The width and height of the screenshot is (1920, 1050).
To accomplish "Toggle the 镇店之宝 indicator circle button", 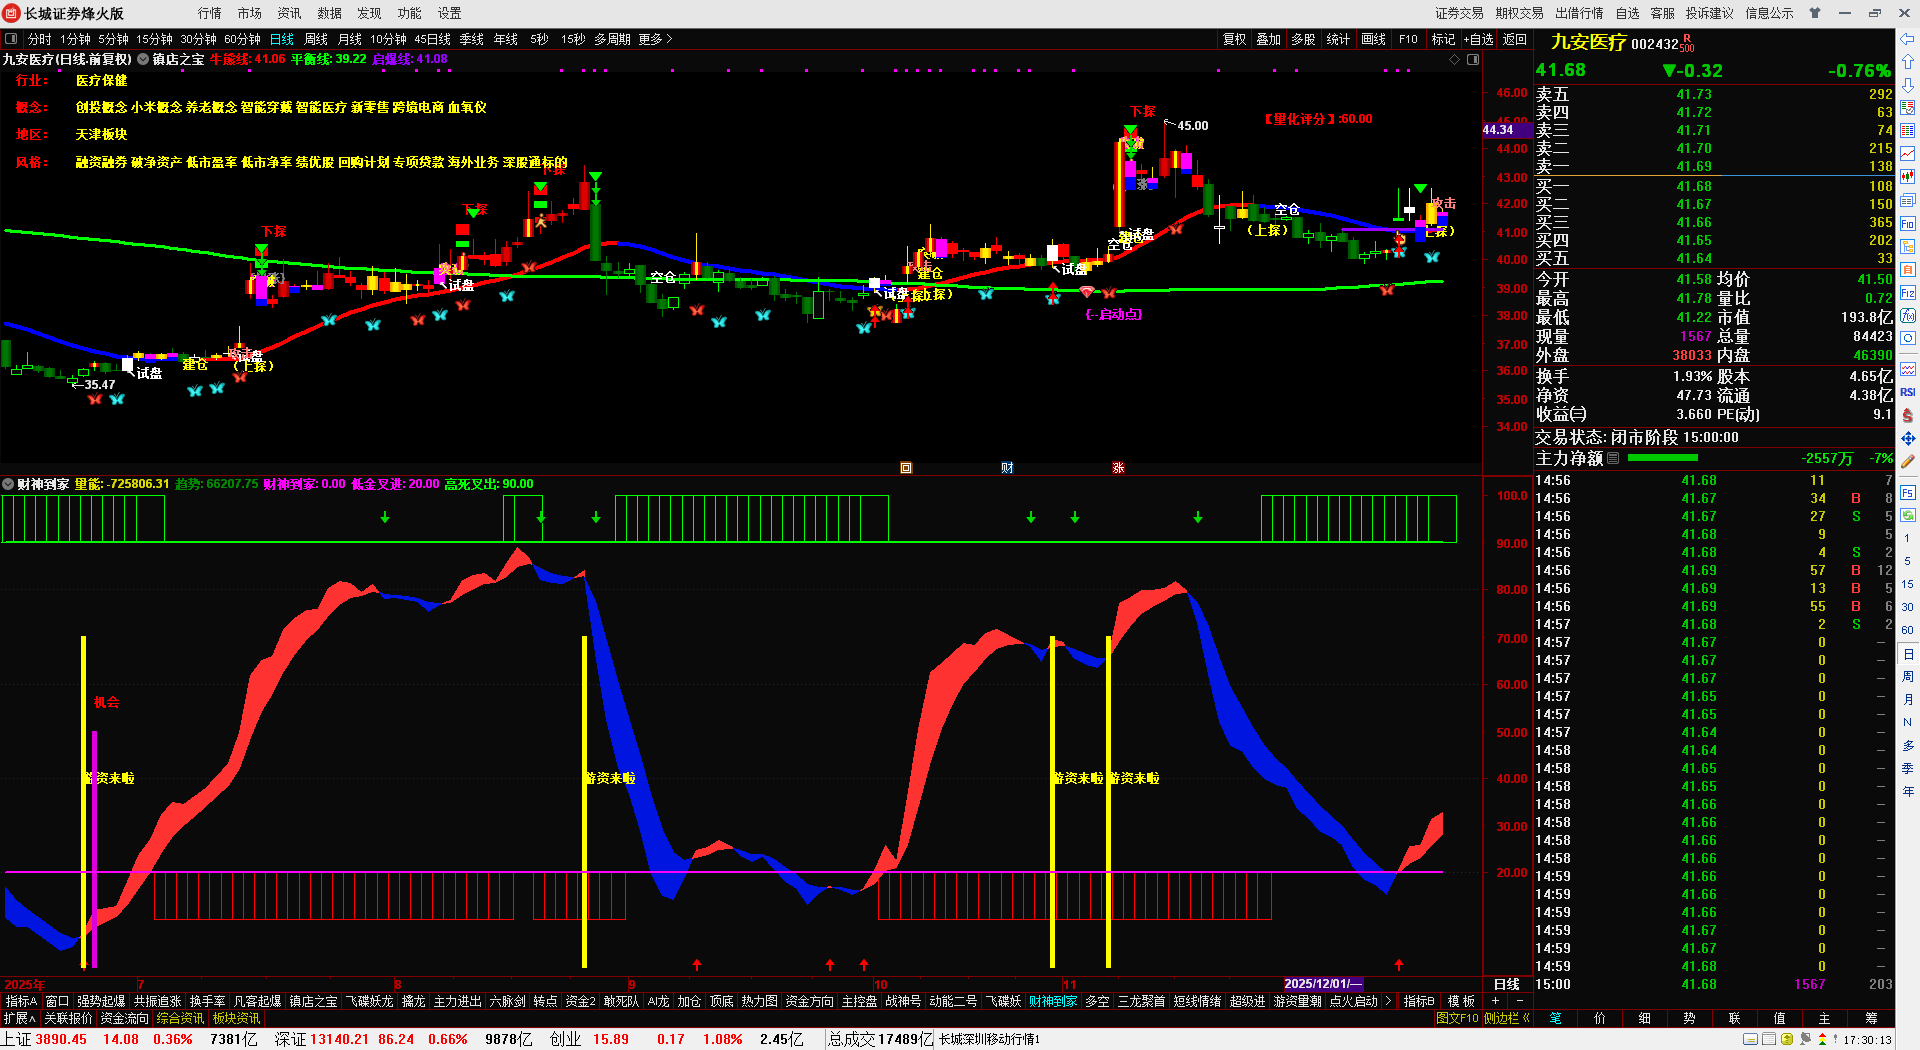I will pyautogui.click(x=143, y=60).
